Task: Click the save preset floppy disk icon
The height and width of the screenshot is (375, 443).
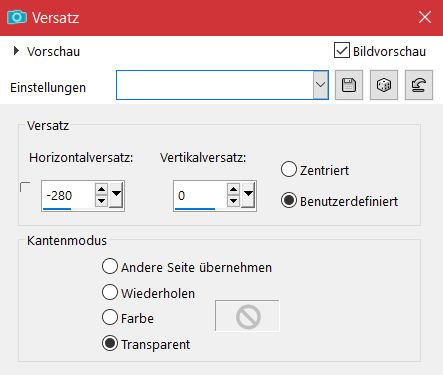Action: click(349, 85)
